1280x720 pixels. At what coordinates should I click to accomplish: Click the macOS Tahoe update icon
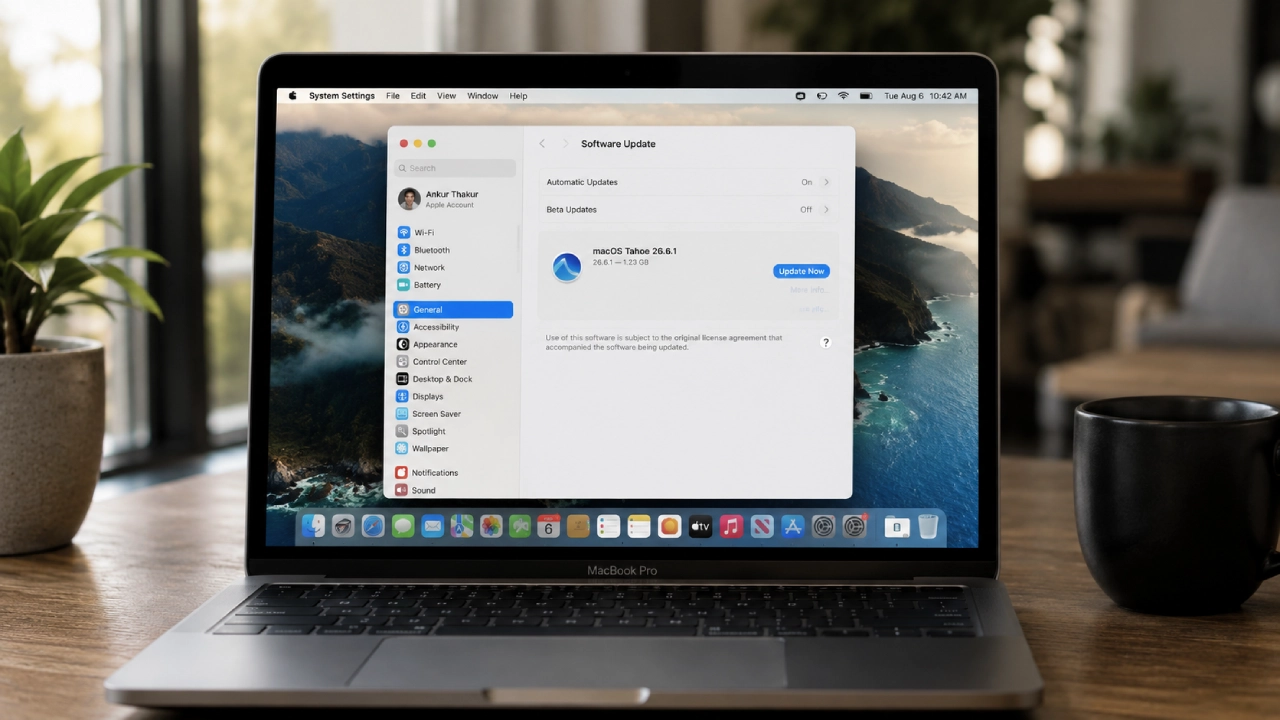coord(567,267)
